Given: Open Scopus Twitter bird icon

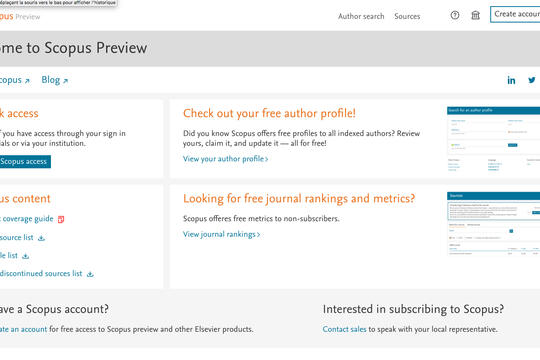Looking at the screenshot, I should point(532,80).
